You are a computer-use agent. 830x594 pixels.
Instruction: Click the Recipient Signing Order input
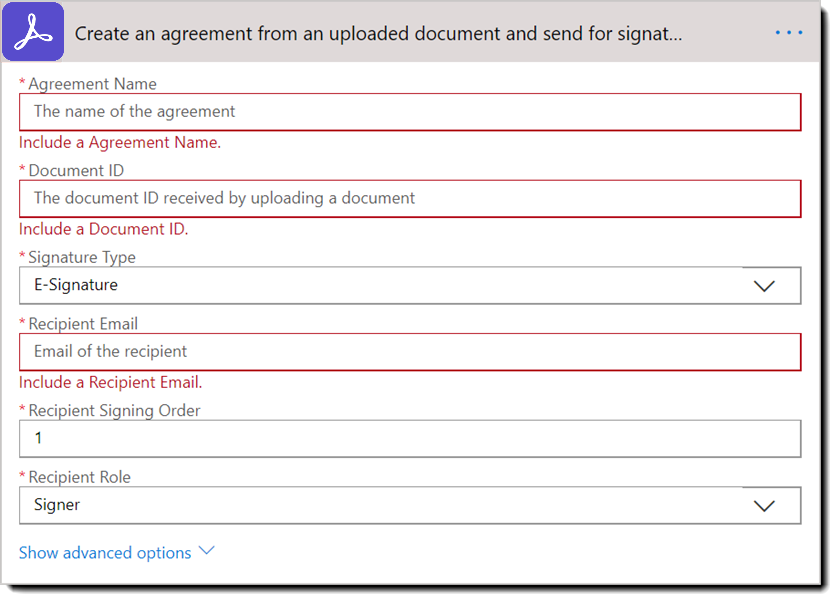click(x=410, y=439)
